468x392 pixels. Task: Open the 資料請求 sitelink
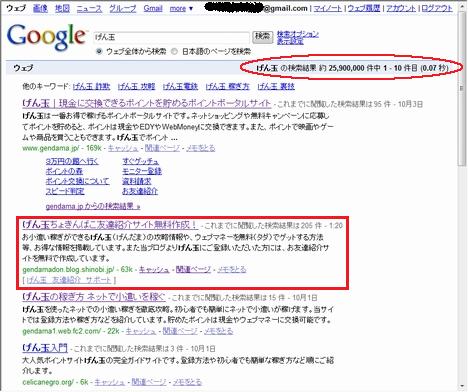pos(137,181)
